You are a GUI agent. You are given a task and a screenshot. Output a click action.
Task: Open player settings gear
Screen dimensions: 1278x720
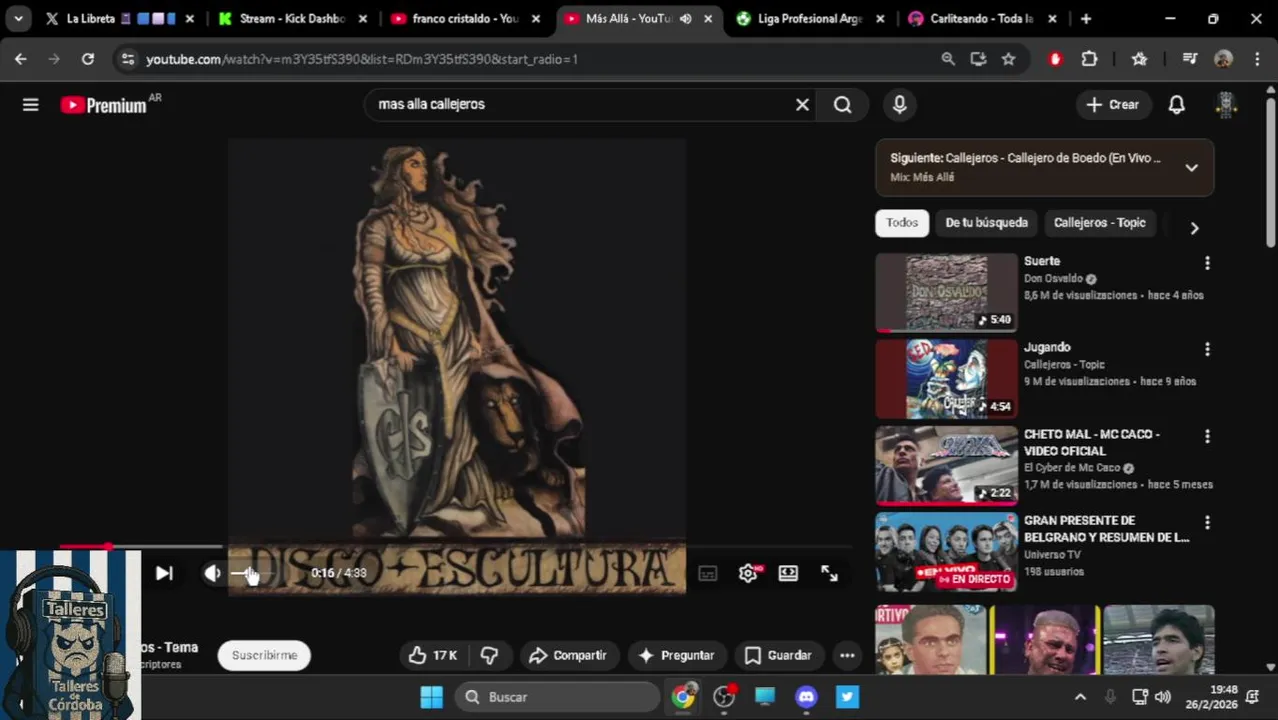tap(748, 573)
